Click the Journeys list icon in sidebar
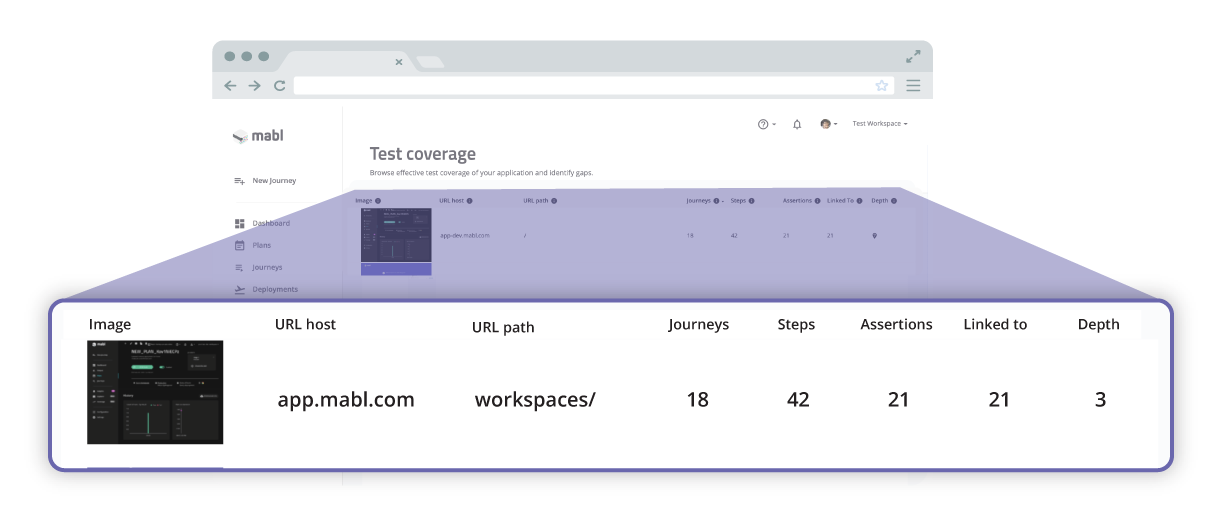This screenshot has width=1224, height=528. click(x=239, y=268)
